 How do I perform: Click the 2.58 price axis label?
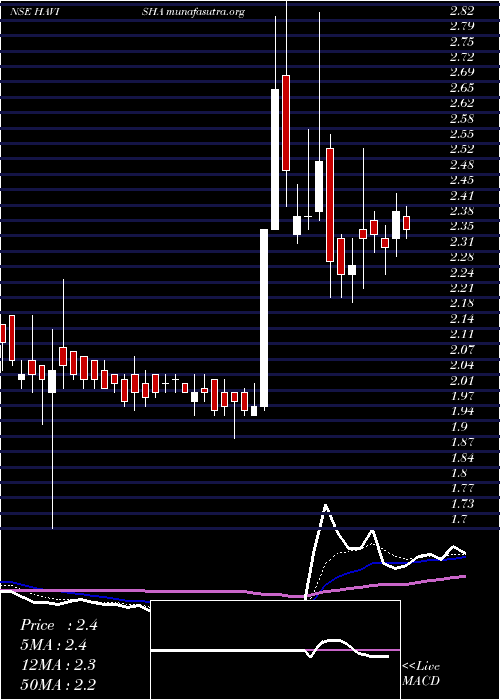tap(462, 119)
